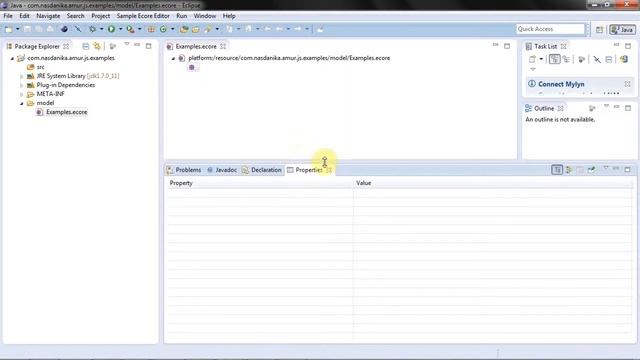Click the Focus on Active Task icon
The image size is (640, 360).
pyautogui.click(x=581, y=60)
